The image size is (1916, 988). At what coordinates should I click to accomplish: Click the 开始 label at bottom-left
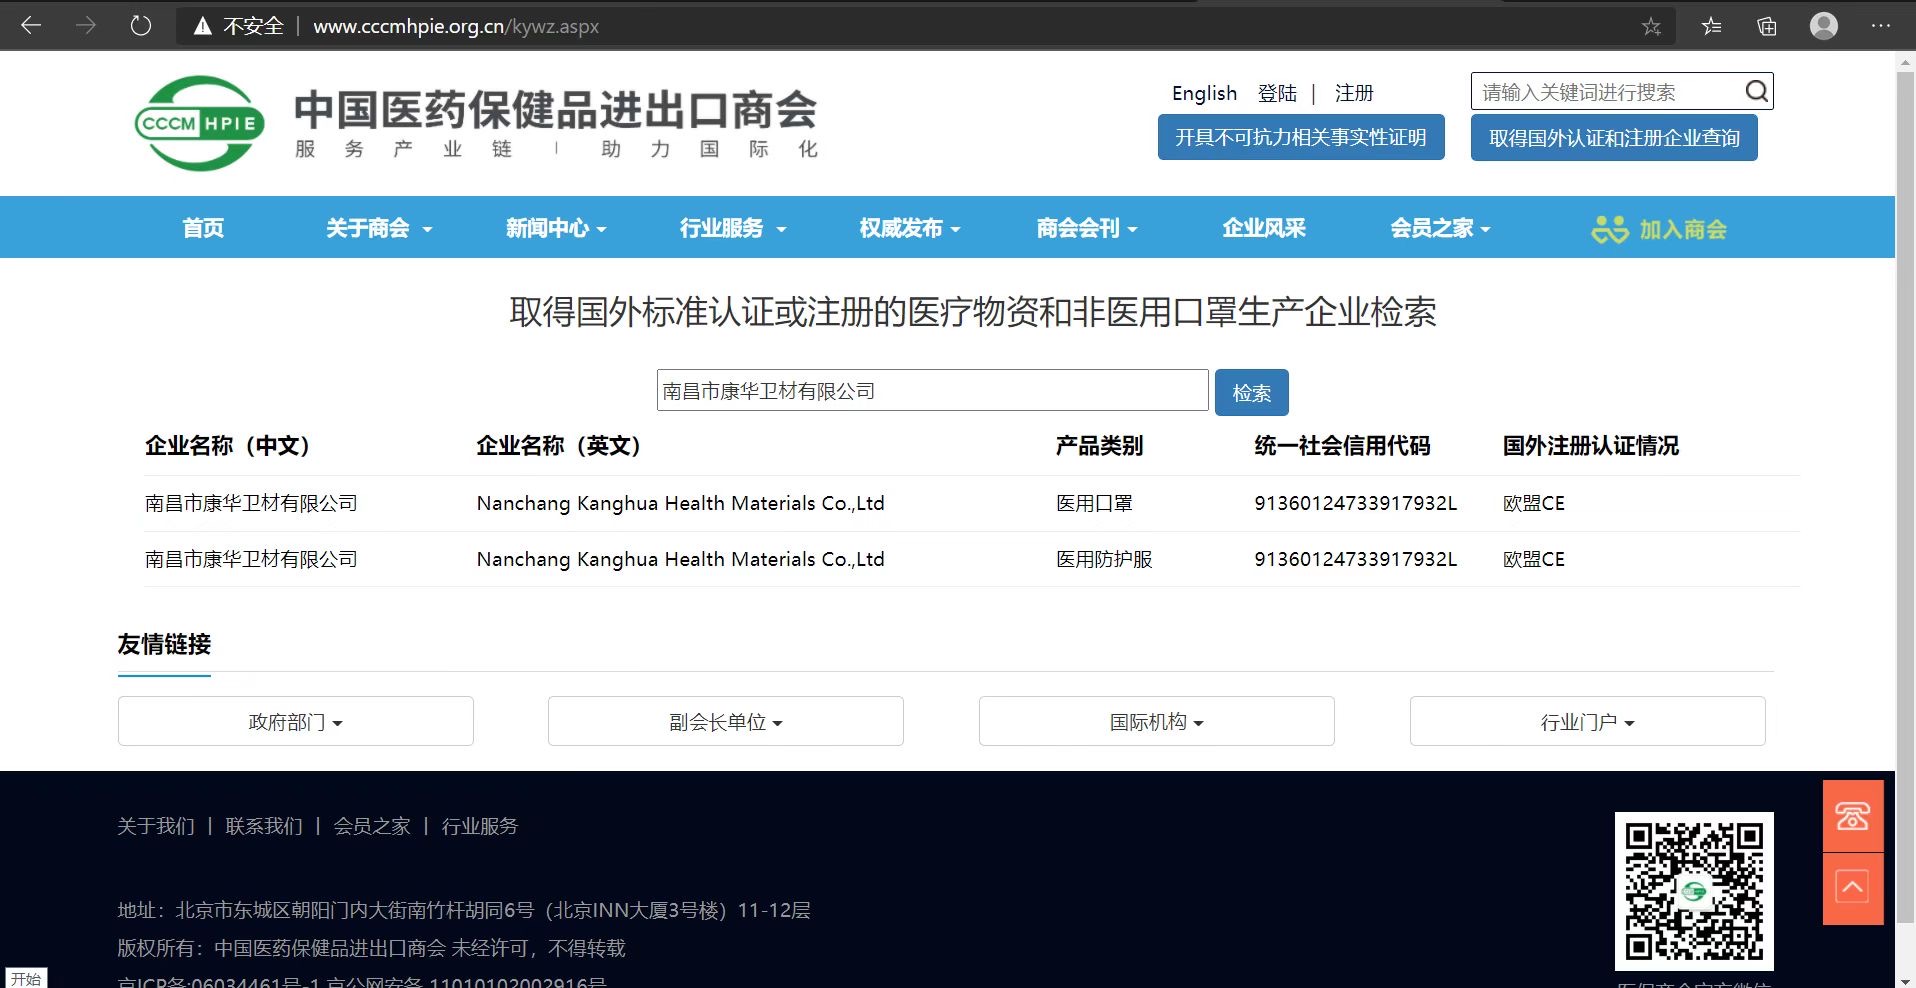[26, 978]
